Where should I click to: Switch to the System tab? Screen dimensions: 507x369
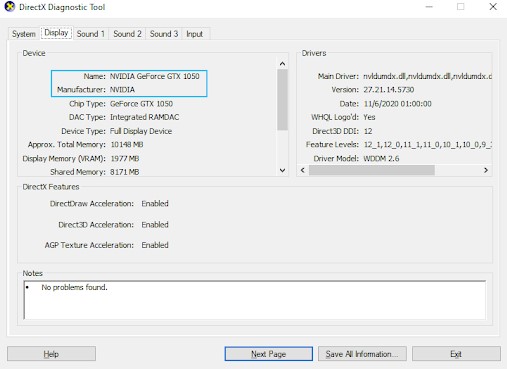coord(24,34)
